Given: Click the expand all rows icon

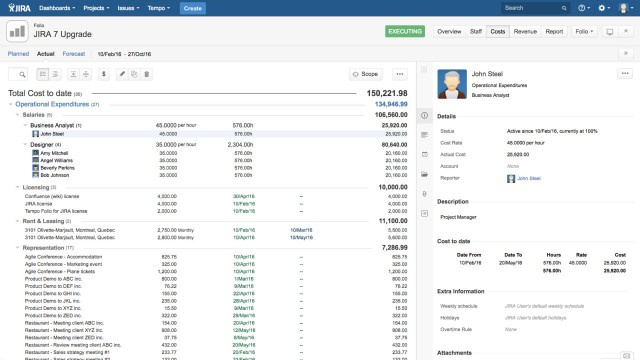Looking at the screenshot, I should point(73,74).
